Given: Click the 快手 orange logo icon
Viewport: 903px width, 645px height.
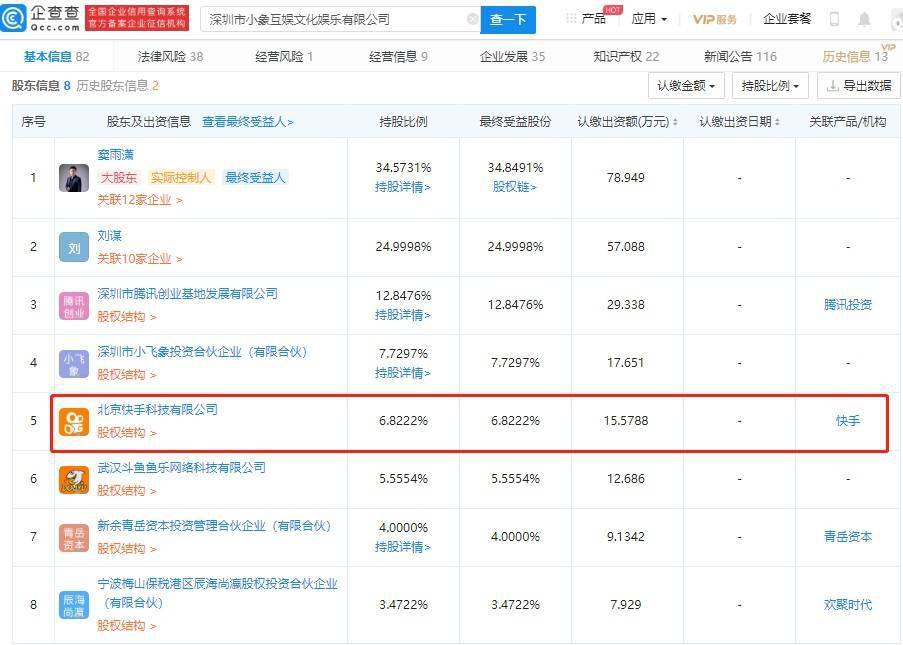Looking at the screenshot, I should coord(74,422).
